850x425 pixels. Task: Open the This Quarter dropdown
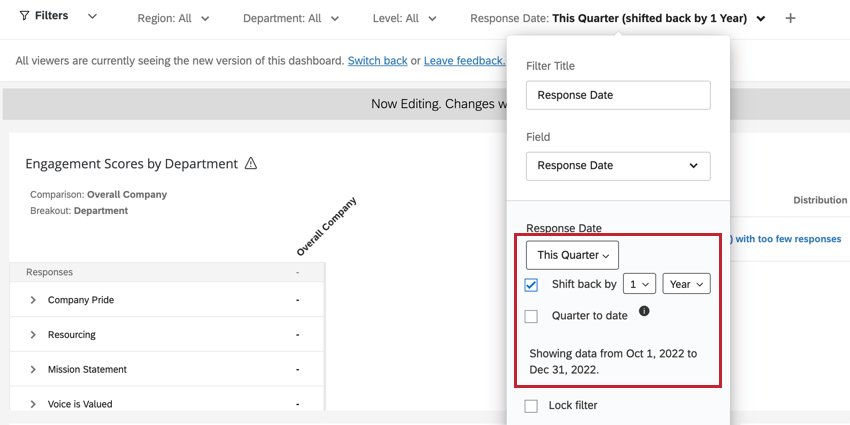[572, 255]
